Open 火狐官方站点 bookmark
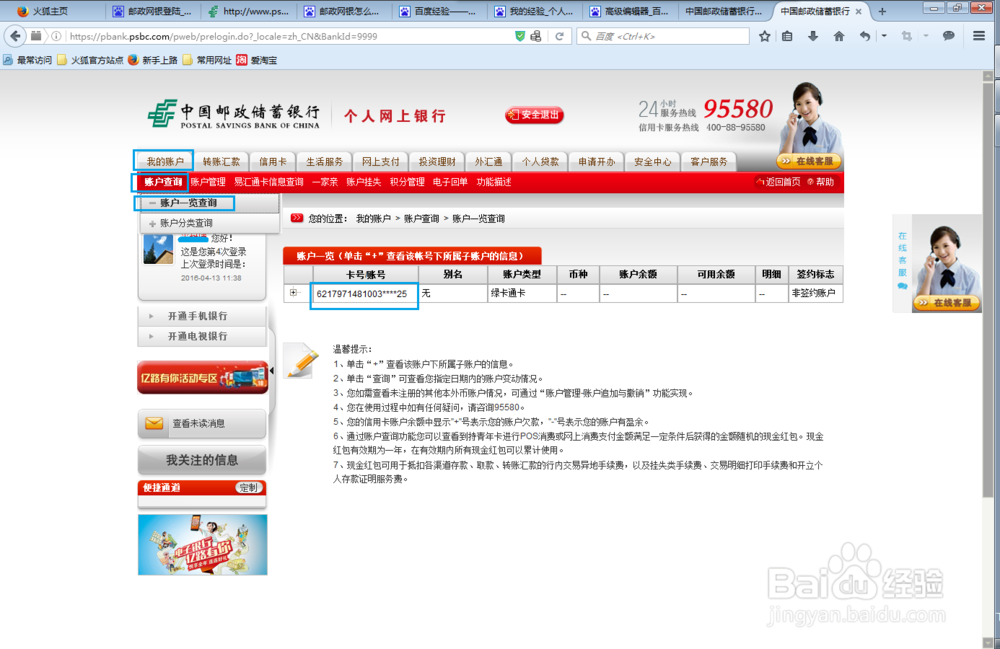 coord(90,60)
